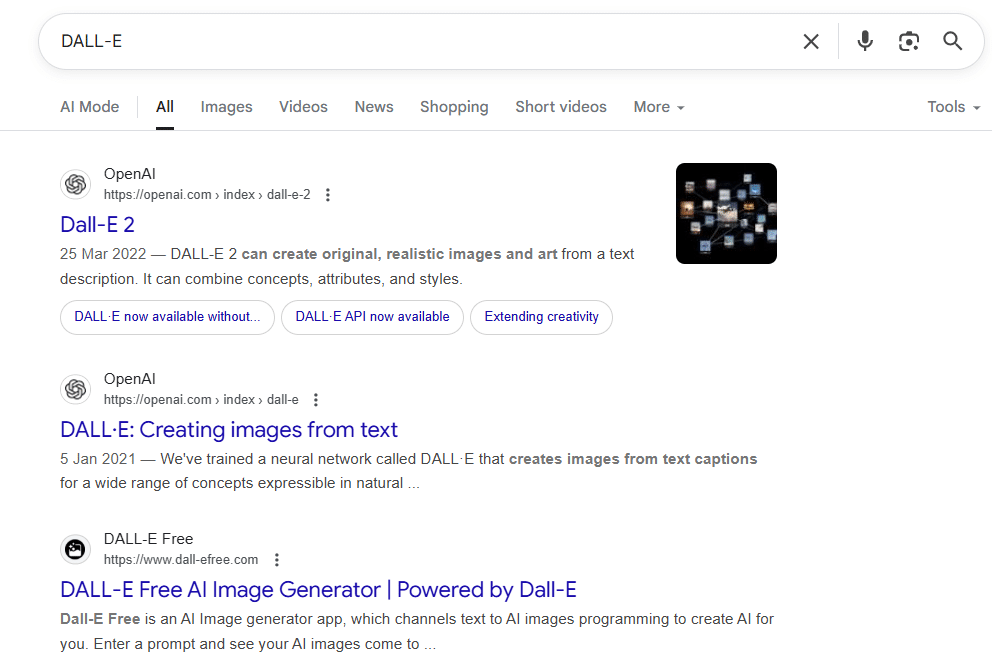Image resolution: width=992 pixels, height=662 pixels.
Task: Show Short videos results
Action: [x=561, y=107]
